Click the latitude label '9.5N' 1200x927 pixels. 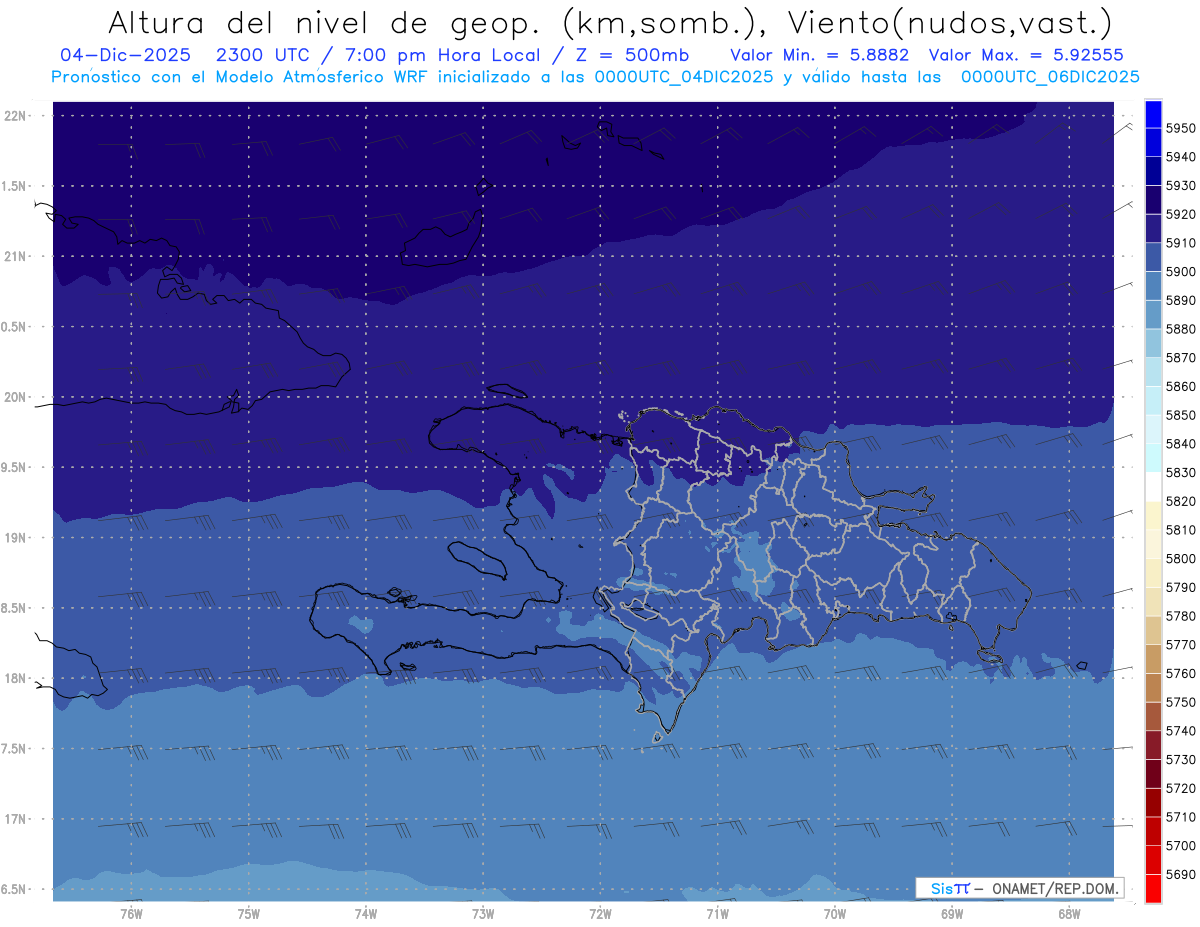[x=14, y=467]
